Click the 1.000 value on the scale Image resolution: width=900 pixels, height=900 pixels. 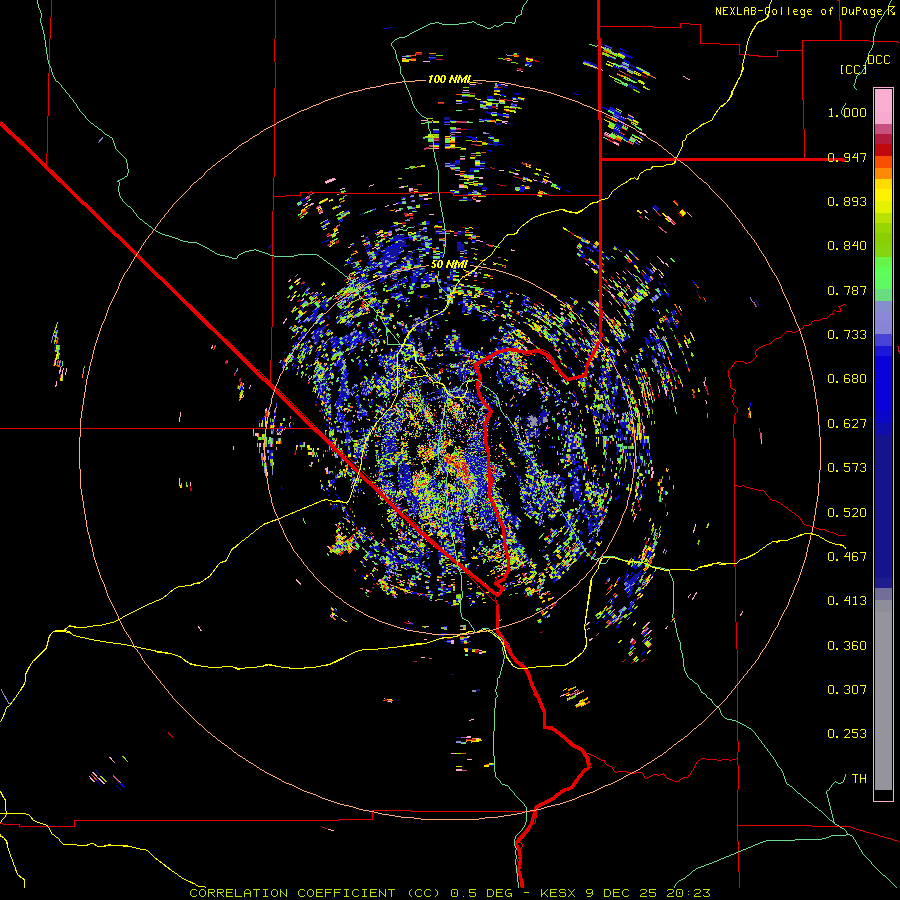(x=847, y=112)
